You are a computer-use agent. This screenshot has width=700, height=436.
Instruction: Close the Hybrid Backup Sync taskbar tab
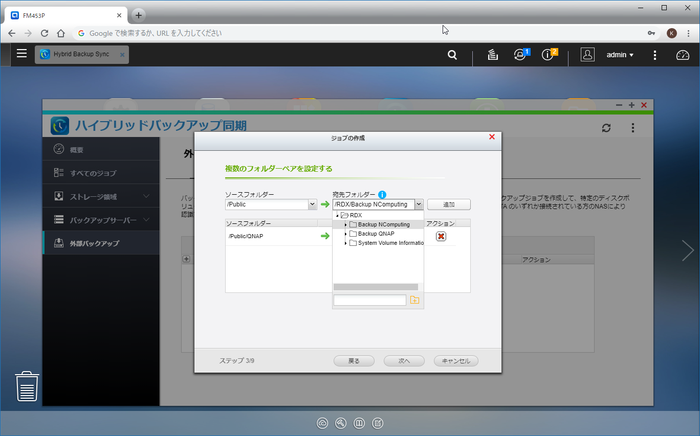point(122,55)
